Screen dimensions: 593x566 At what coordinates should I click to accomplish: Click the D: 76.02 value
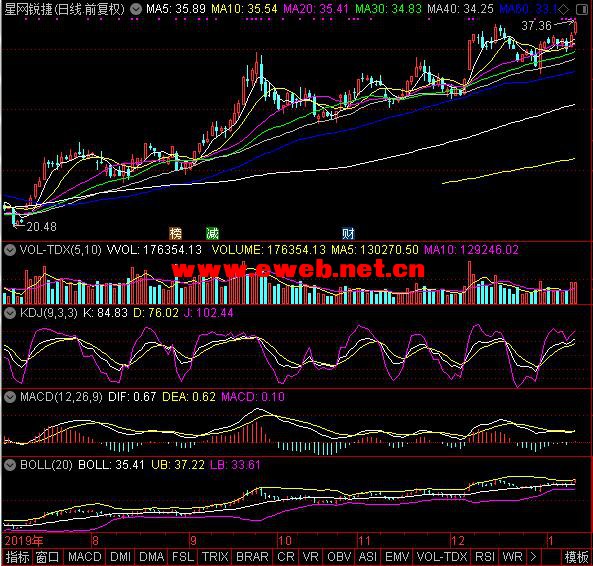[156, 313]
